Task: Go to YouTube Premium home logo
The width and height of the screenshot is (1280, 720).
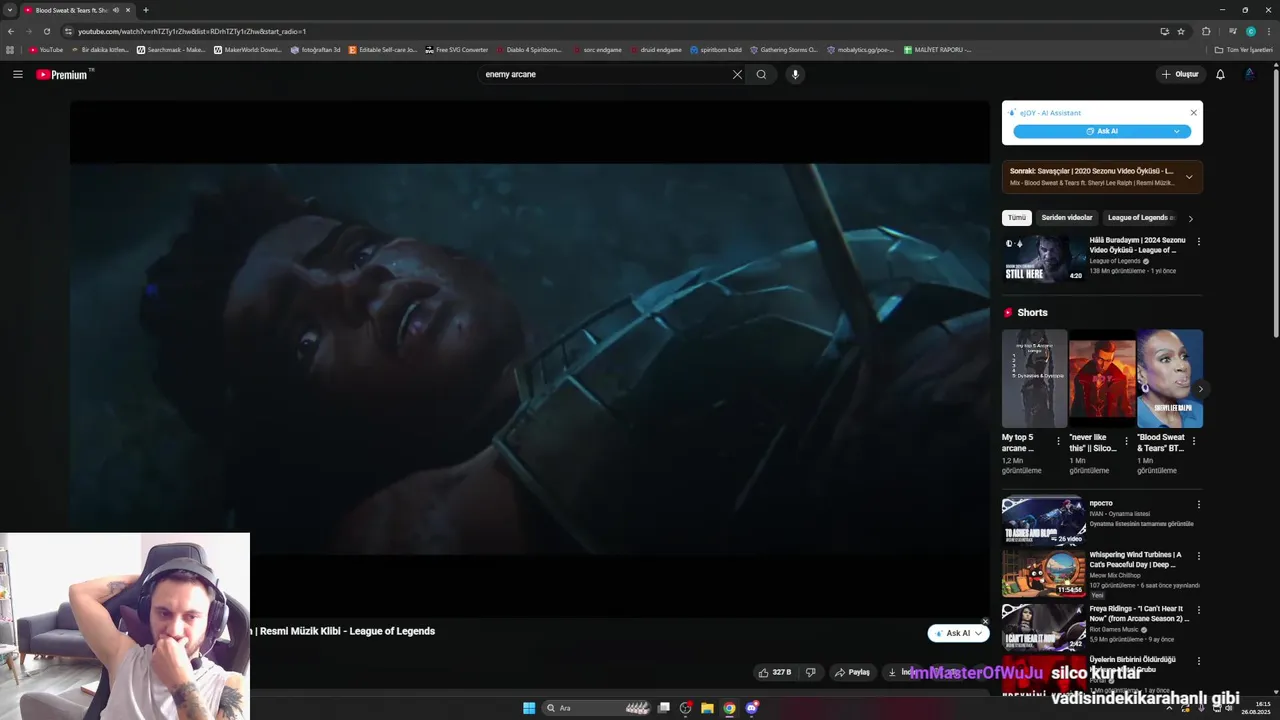Action: (x=64, y=74)
